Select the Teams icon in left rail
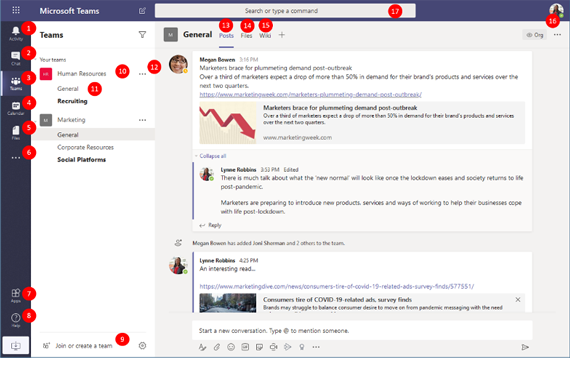This screenshot has height=369, width=570. [16, 83]
